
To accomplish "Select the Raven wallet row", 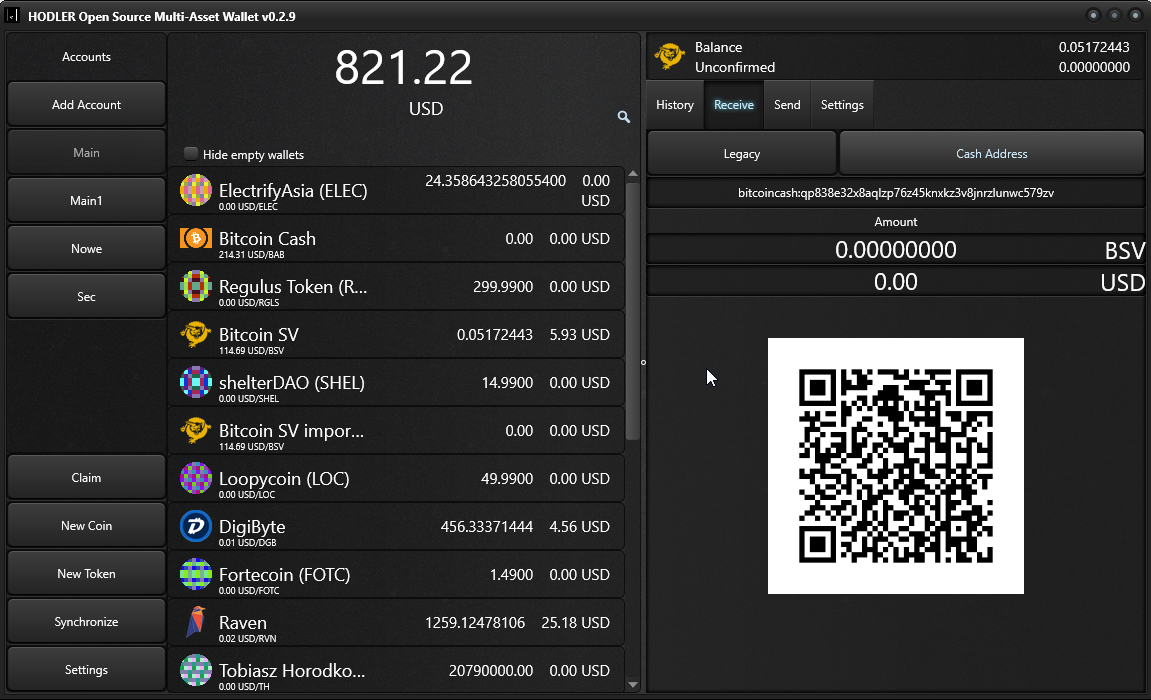I will pos(396,622).
